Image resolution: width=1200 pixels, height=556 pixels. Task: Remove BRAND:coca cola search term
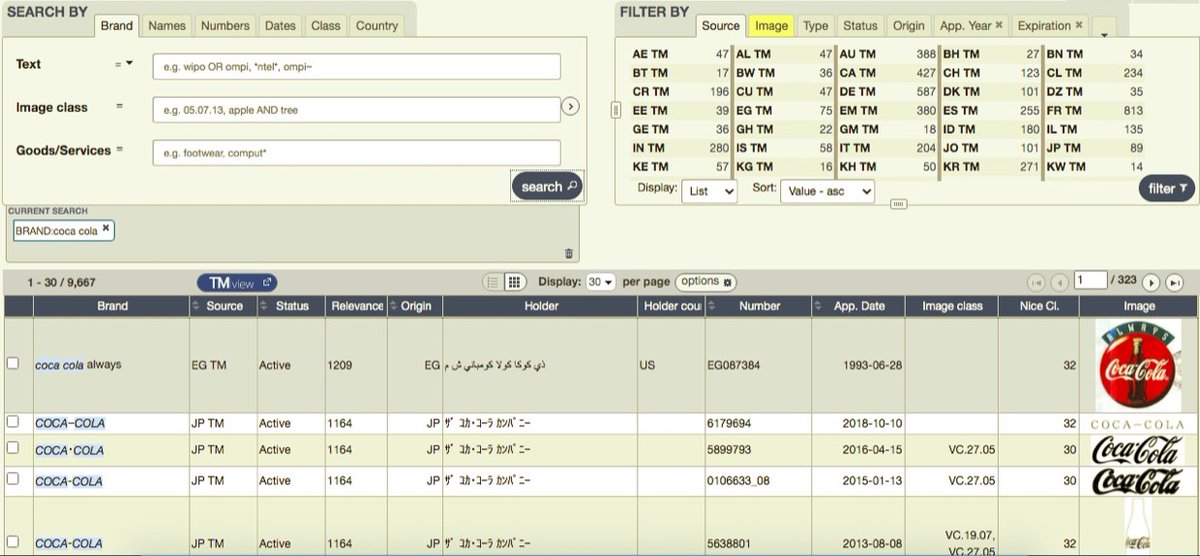click(x=106, y=229)
